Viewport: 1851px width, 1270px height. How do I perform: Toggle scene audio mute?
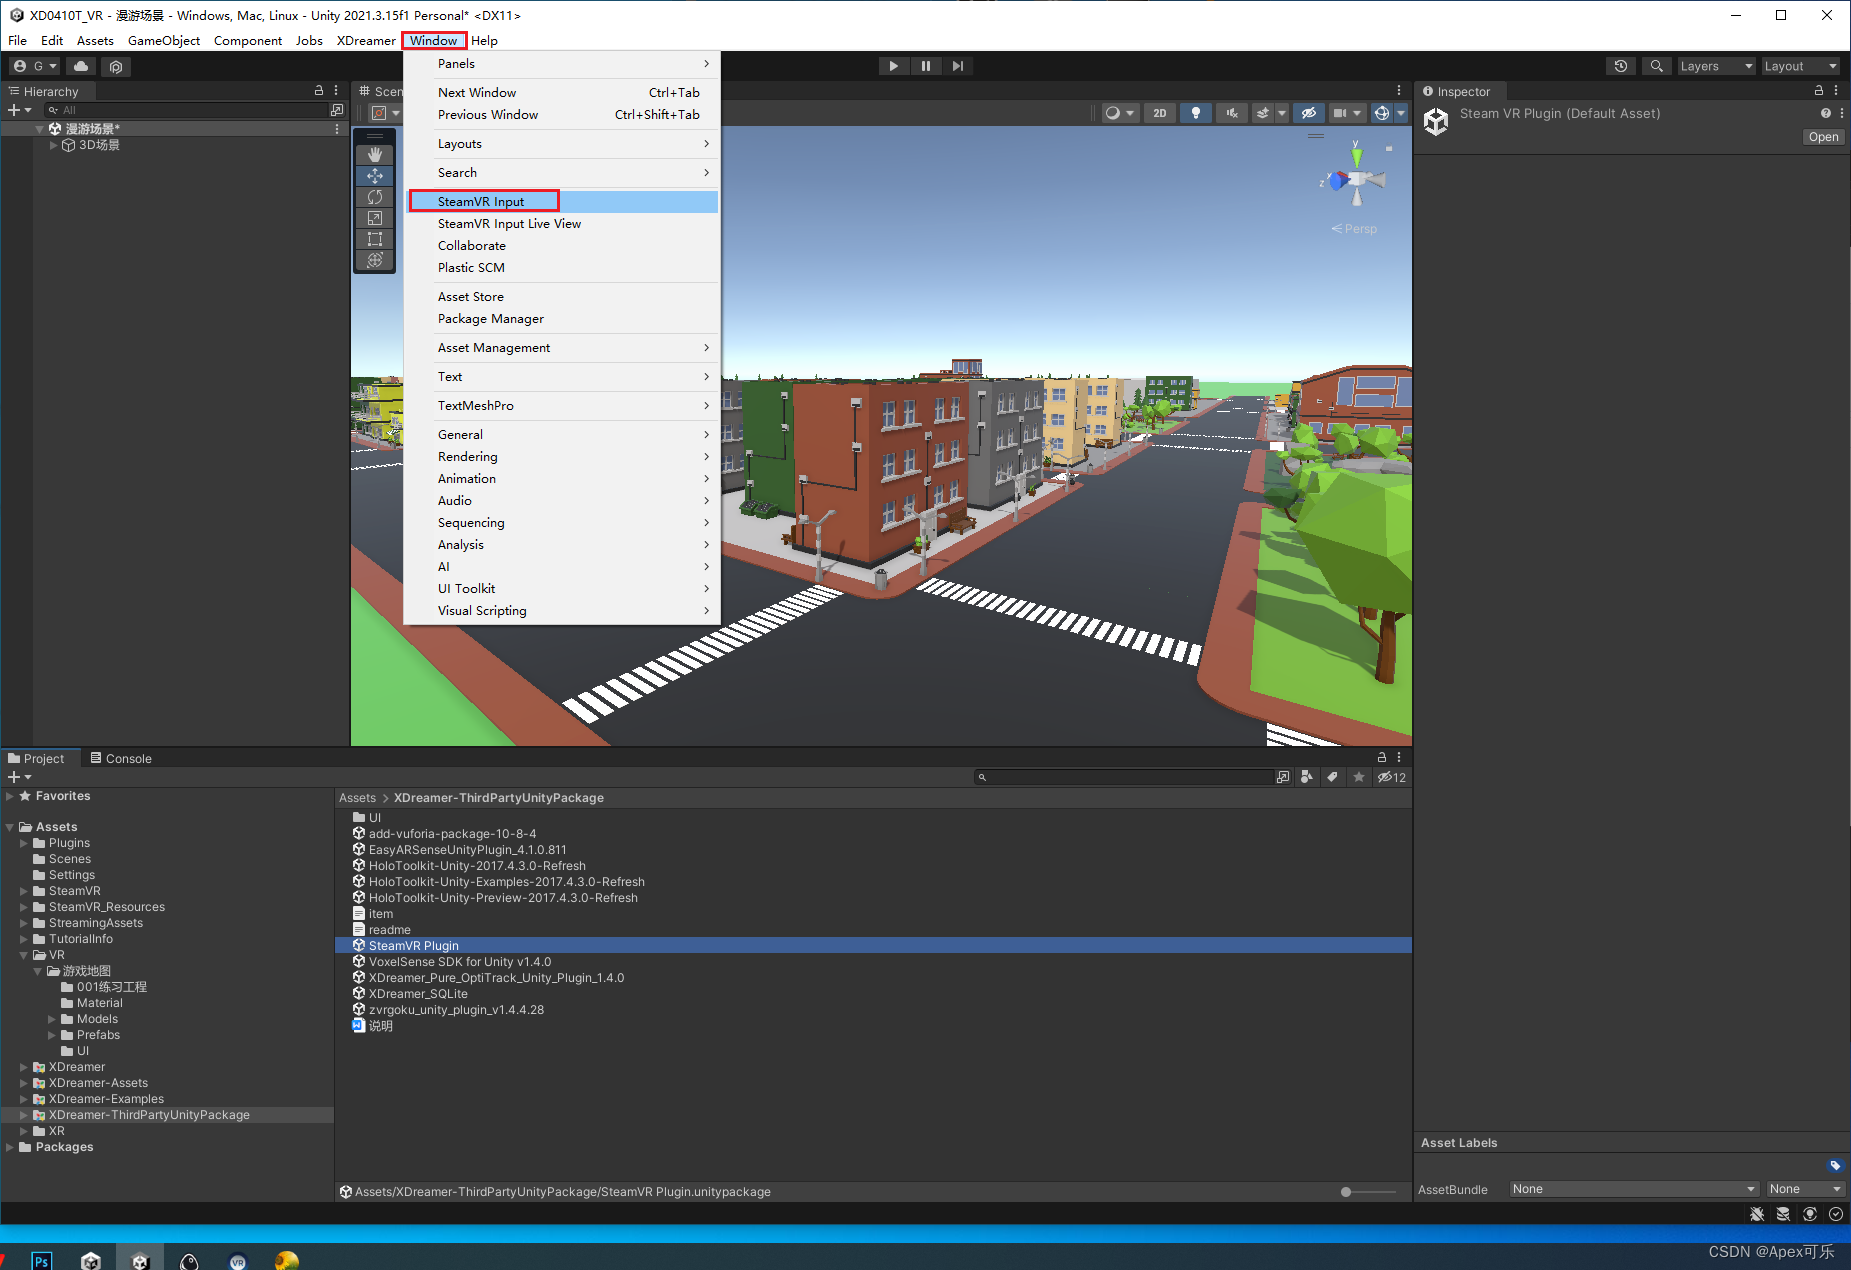(1232, 113)
